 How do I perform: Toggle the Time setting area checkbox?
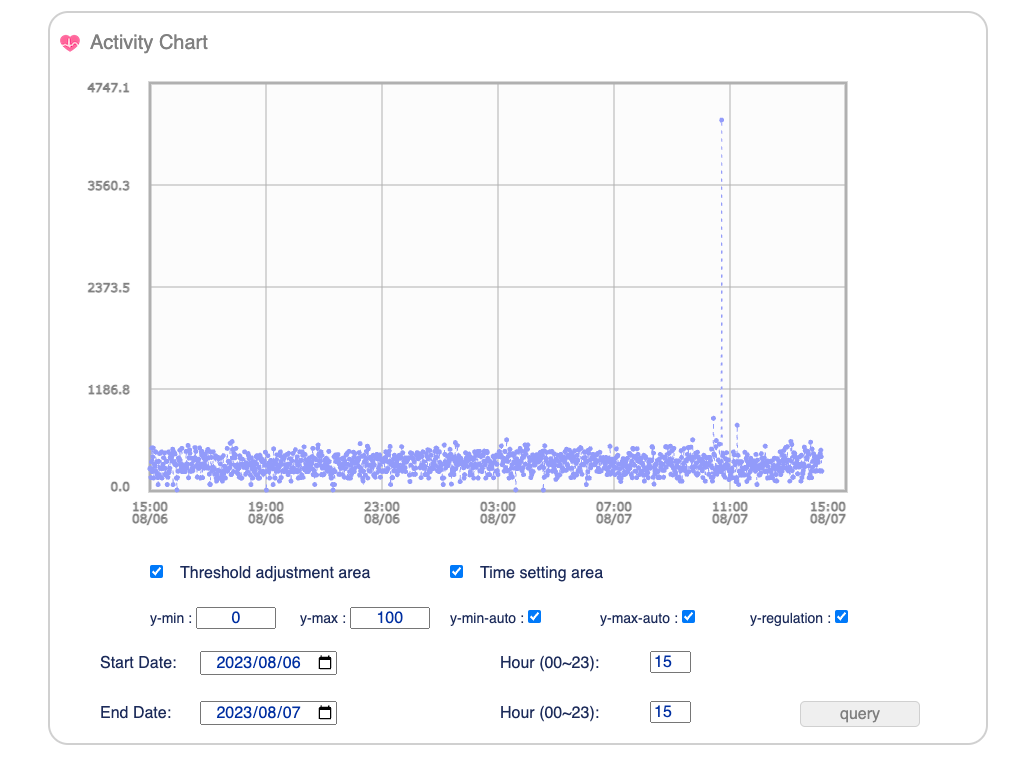(457, 572)
